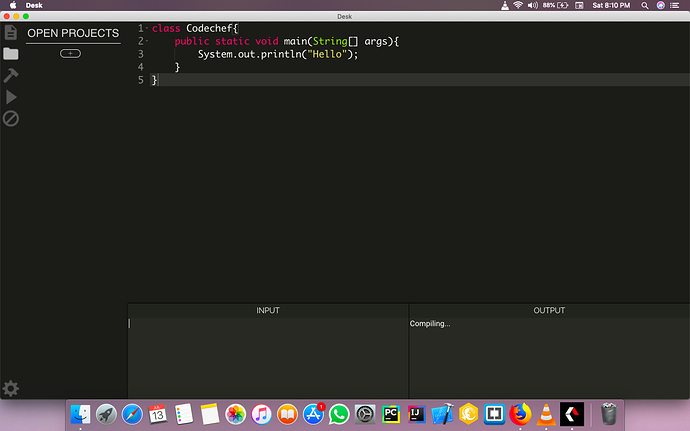Viewport: 690px width, 431px height.
Task: Launch iTunes from the dock
Action: (261, 414)
